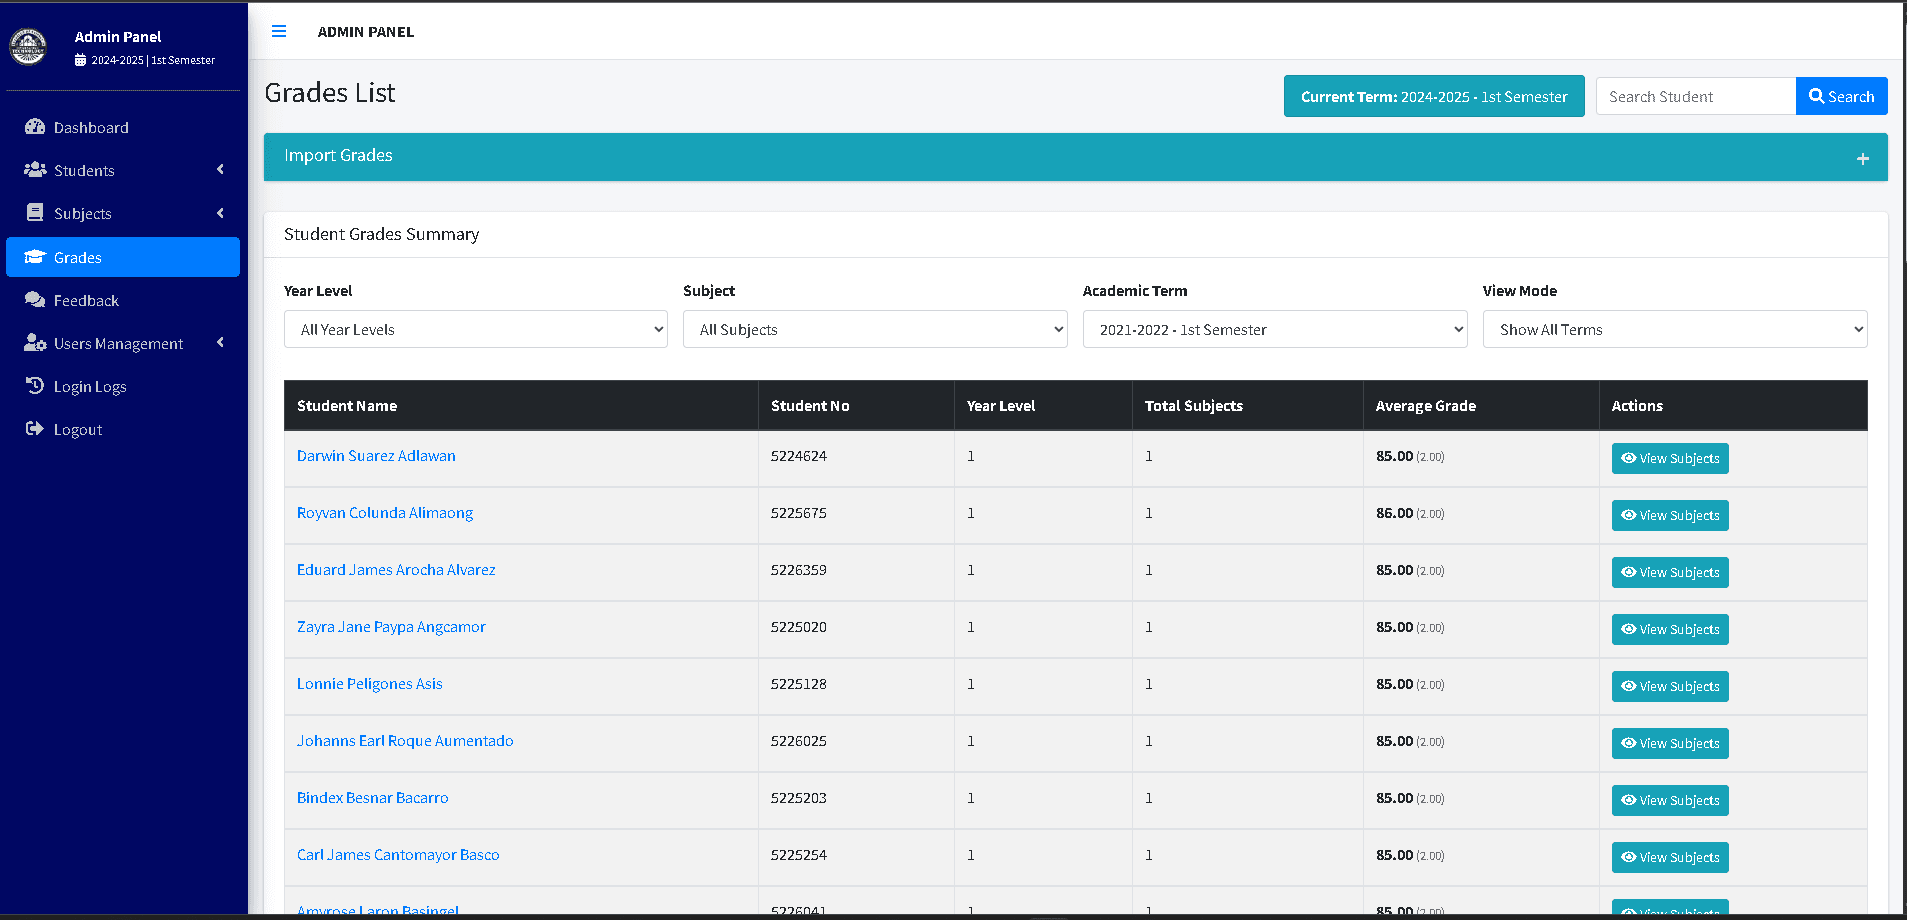Viewport: 1907px width, 920px height.
Task: Click the Logout arrow icon
Action: pyautogui.click(x=35, y=429)
